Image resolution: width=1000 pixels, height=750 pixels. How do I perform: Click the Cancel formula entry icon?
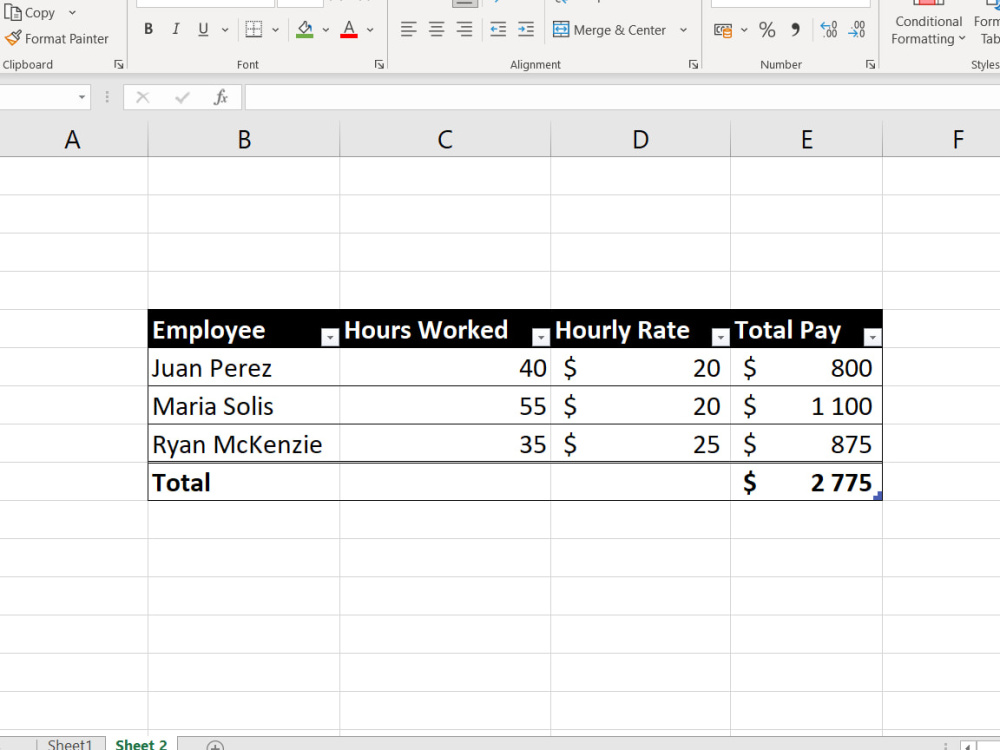point(142,97)
